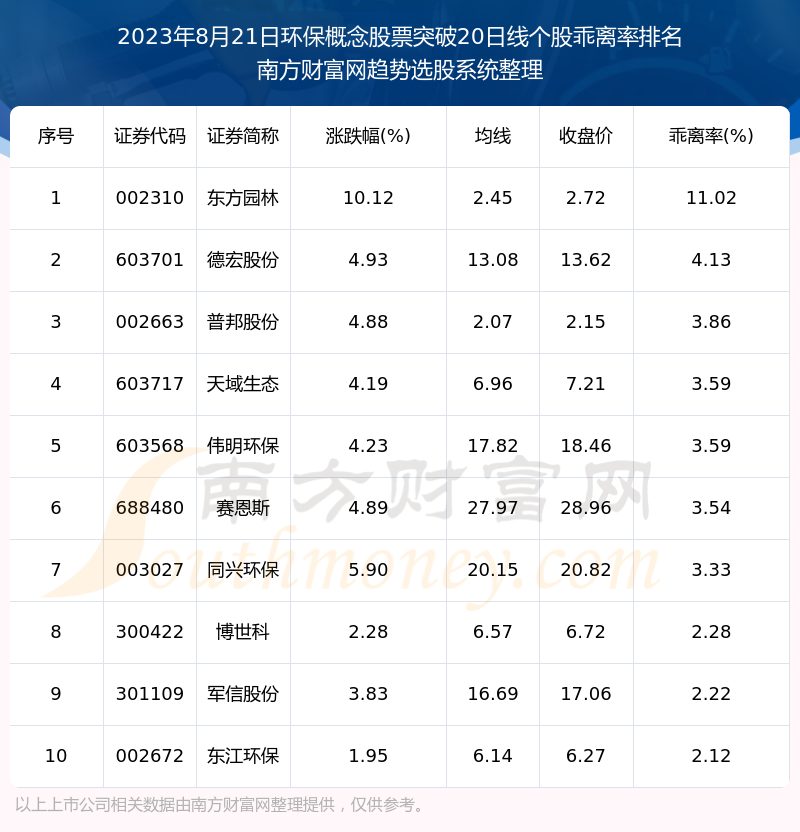Click the 乖离率(%) column header
This screenshot has height=832, width=800.
pyautogui.click(x=711, y=136)
